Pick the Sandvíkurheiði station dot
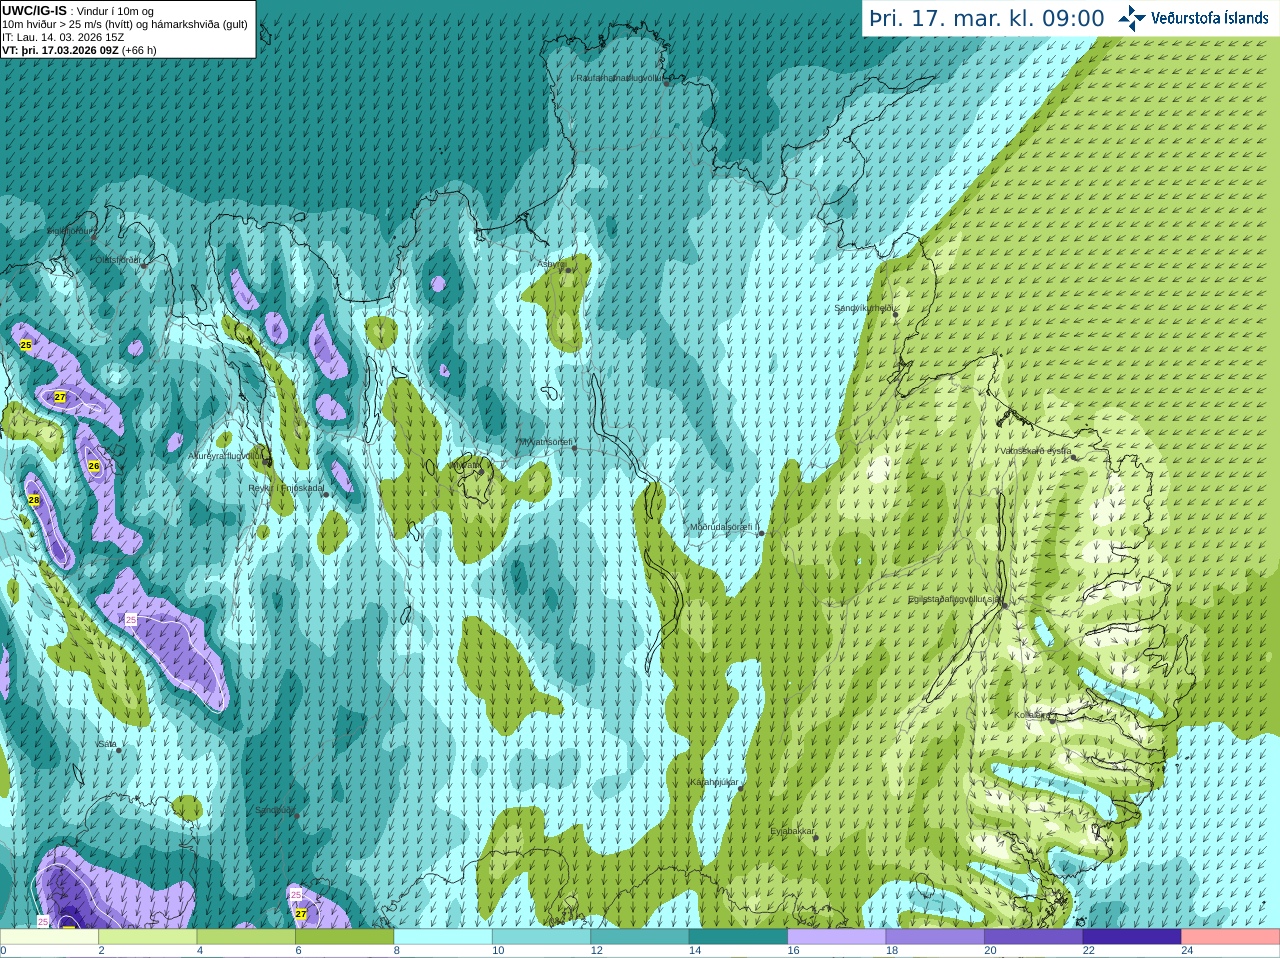 pos(896,314)
